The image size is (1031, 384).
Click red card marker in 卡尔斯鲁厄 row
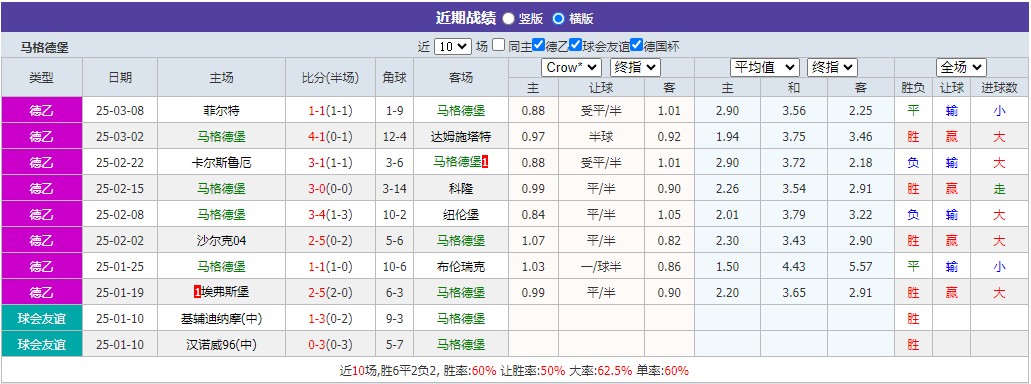[x=485, y=162]
